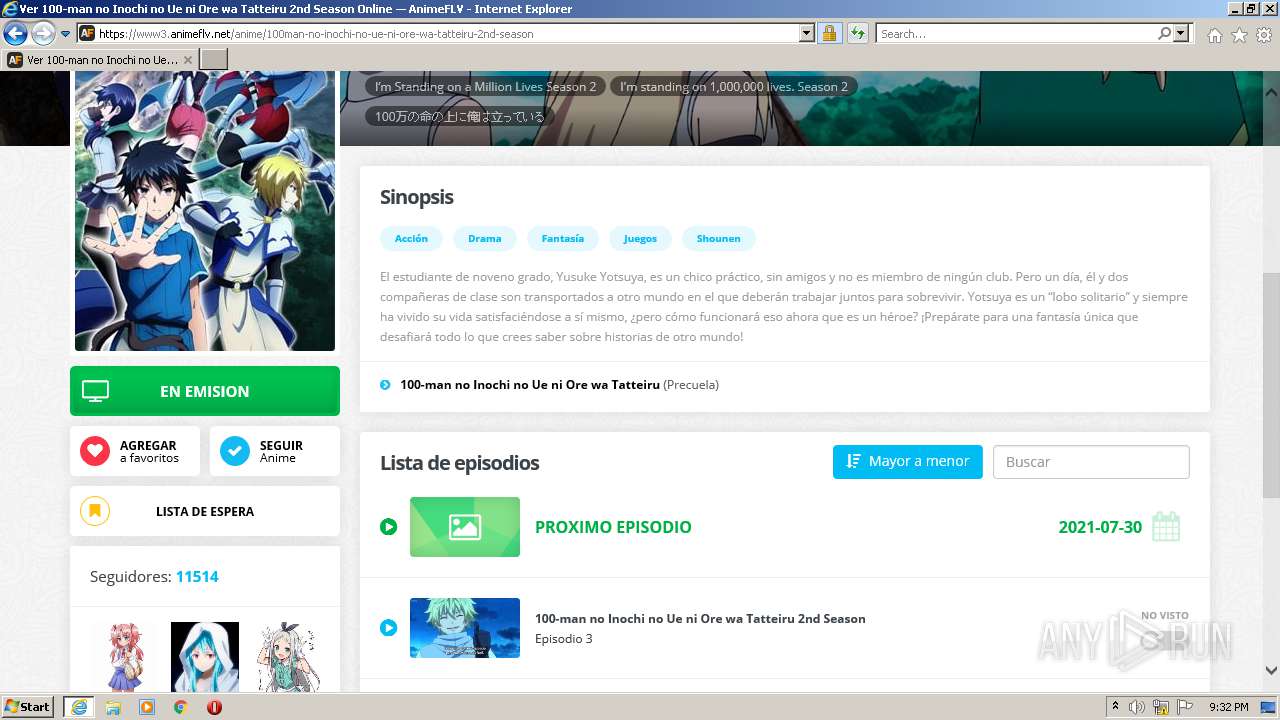
Task: Open the media player taskbar icon
Action: (x=147, y=707)
